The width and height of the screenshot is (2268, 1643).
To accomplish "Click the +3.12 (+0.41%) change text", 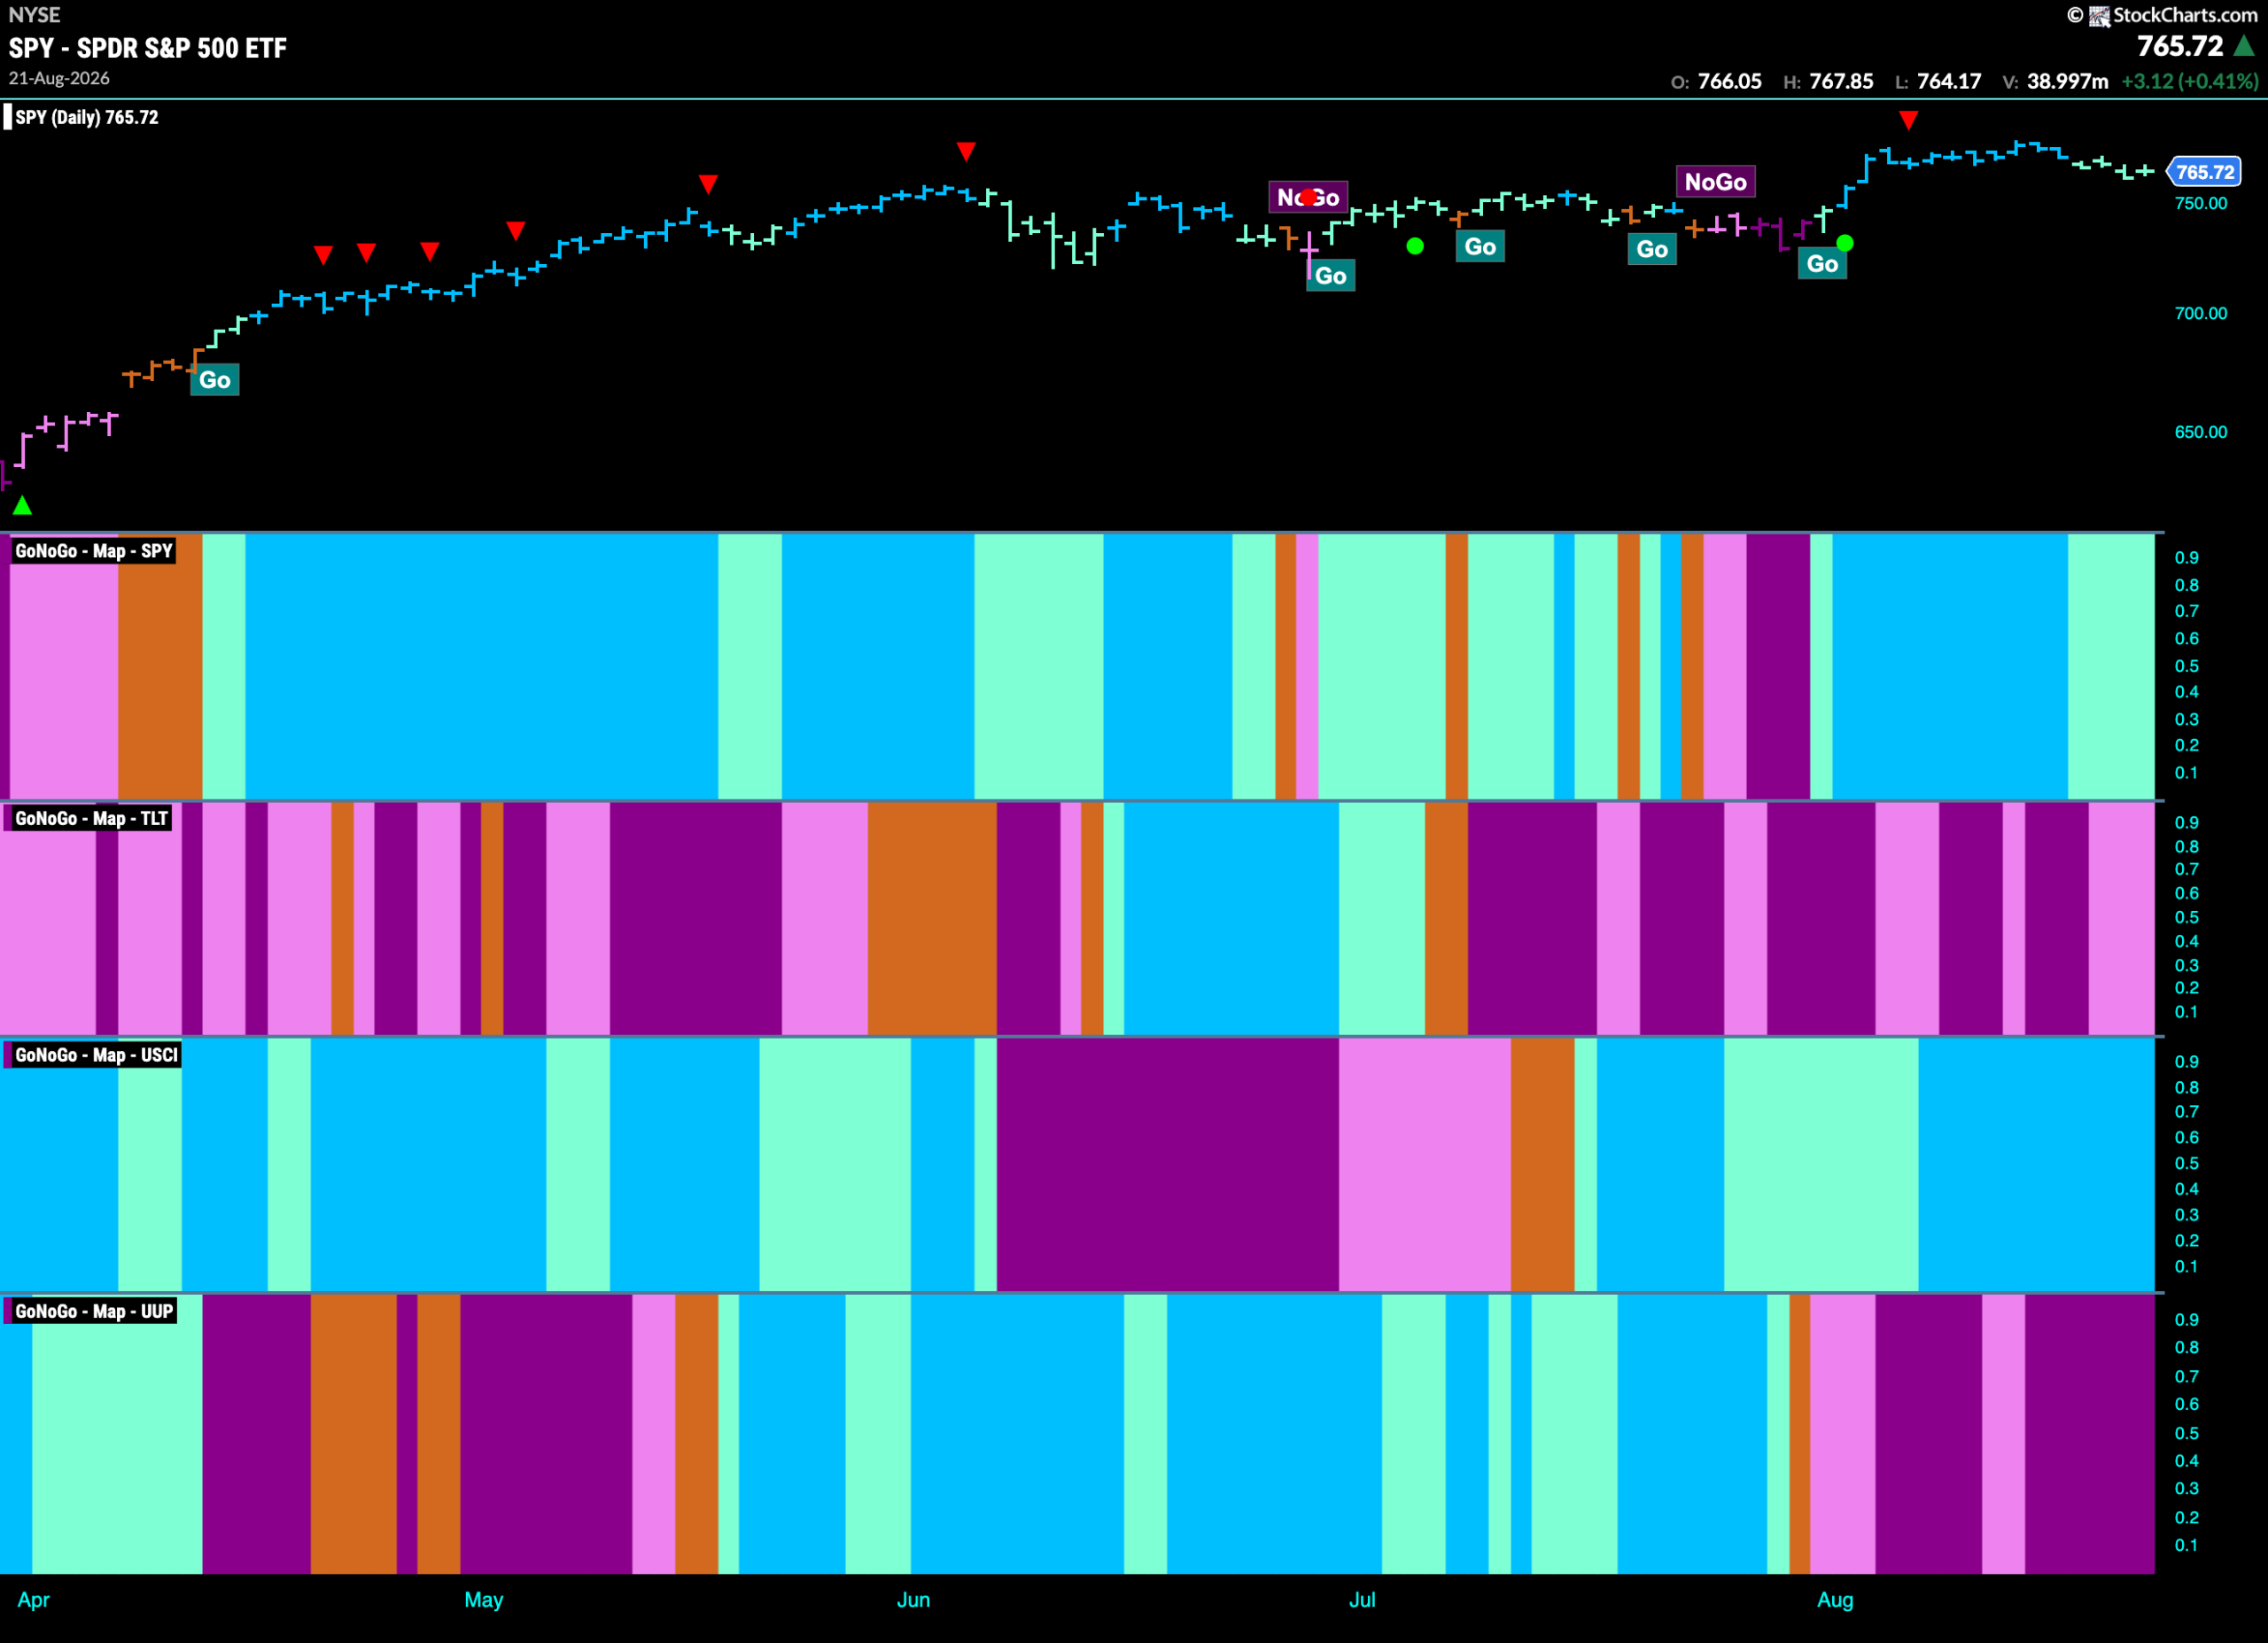I will pos(2189,81).
